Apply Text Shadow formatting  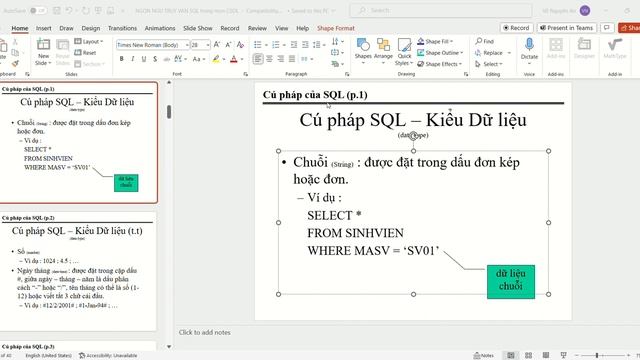(x=155, y=59)
